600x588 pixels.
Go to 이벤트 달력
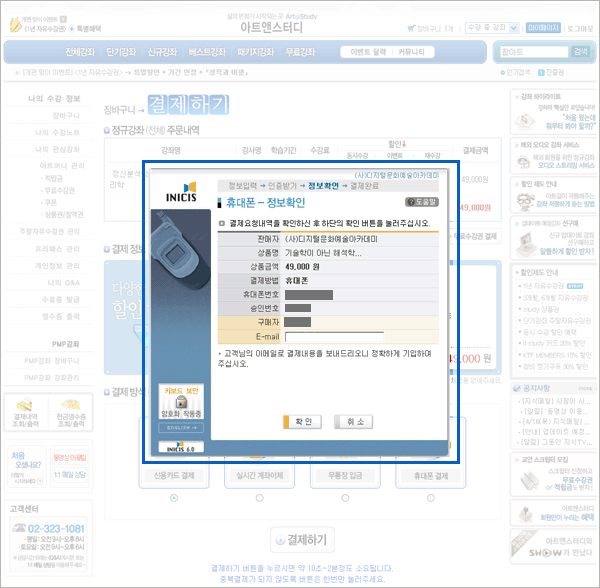(368, 52)
